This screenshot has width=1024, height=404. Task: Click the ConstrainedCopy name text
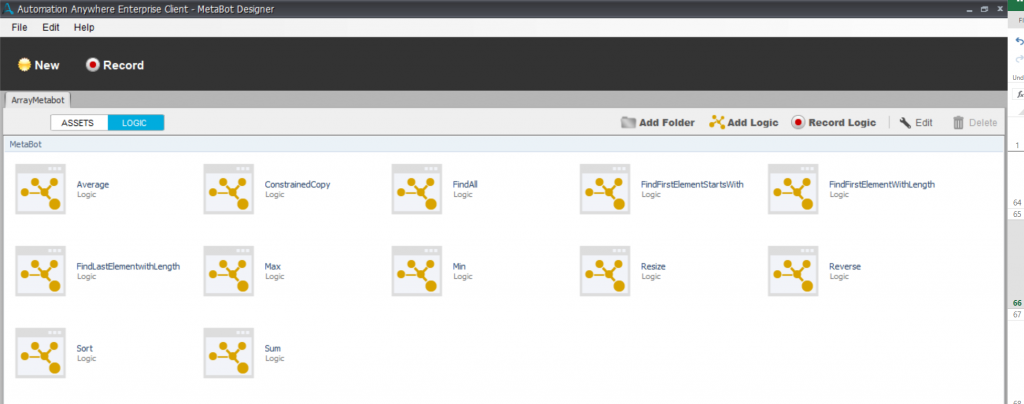[297, 185]
